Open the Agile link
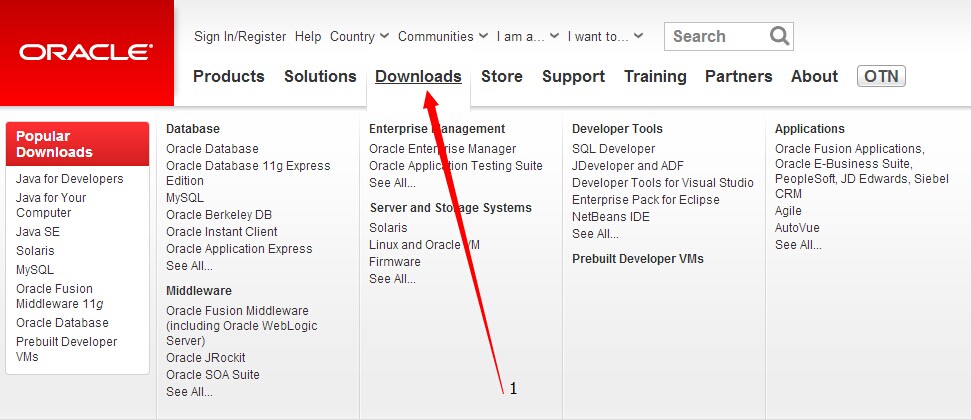971x420 pixels. pyautogui.click(x=788, y=211)
